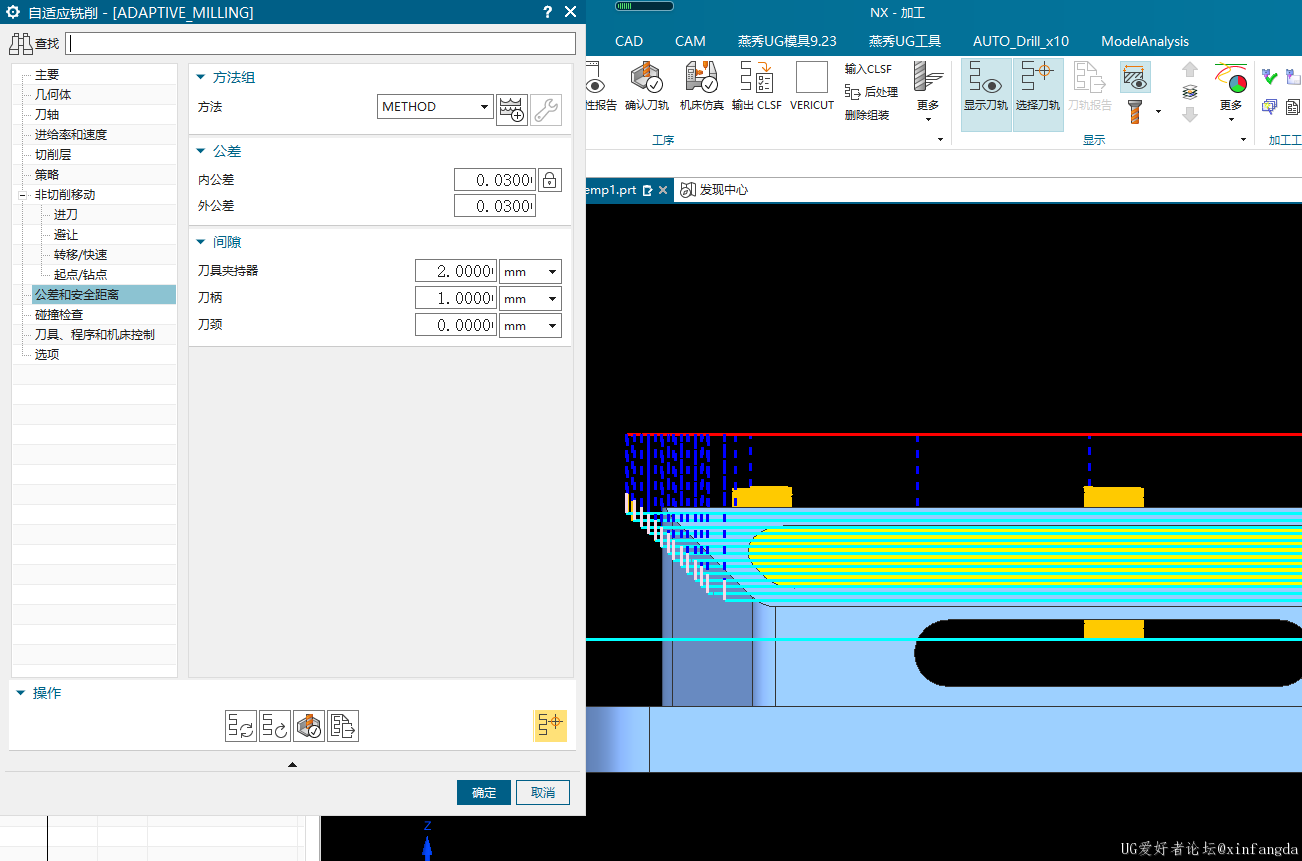The image size is (1302, 861).
Task: Collapse the 非切削移动 tree node
Action: 23,195
